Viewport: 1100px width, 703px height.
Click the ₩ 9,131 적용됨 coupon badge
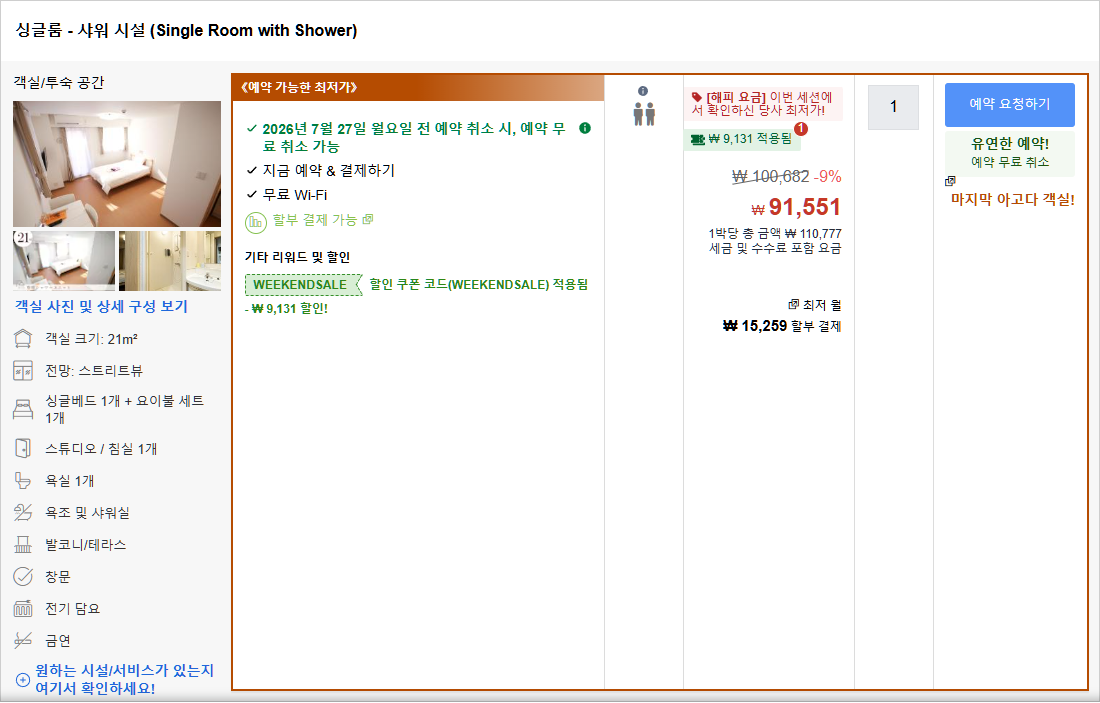tap(742, 139)
